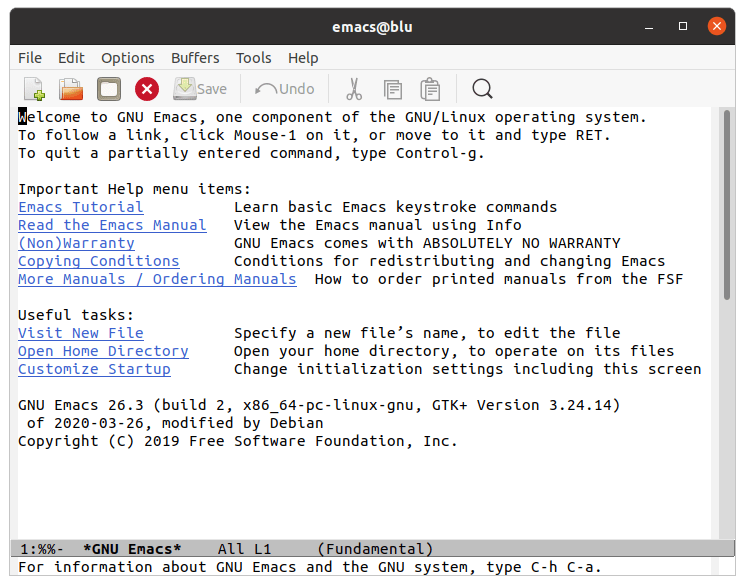Click the Search magnifier icon
745x585 pixels.
tap(482, 89)
